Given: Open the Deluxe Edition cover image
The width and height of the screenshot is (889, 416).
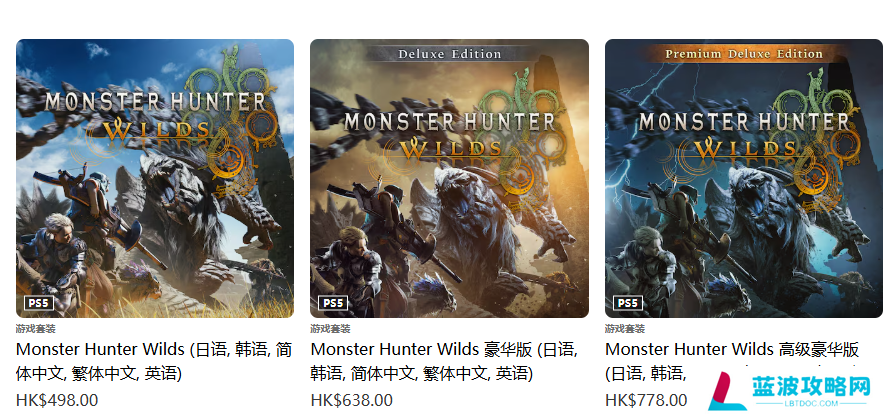Looking at the screenshot, I should coord(449,178).
